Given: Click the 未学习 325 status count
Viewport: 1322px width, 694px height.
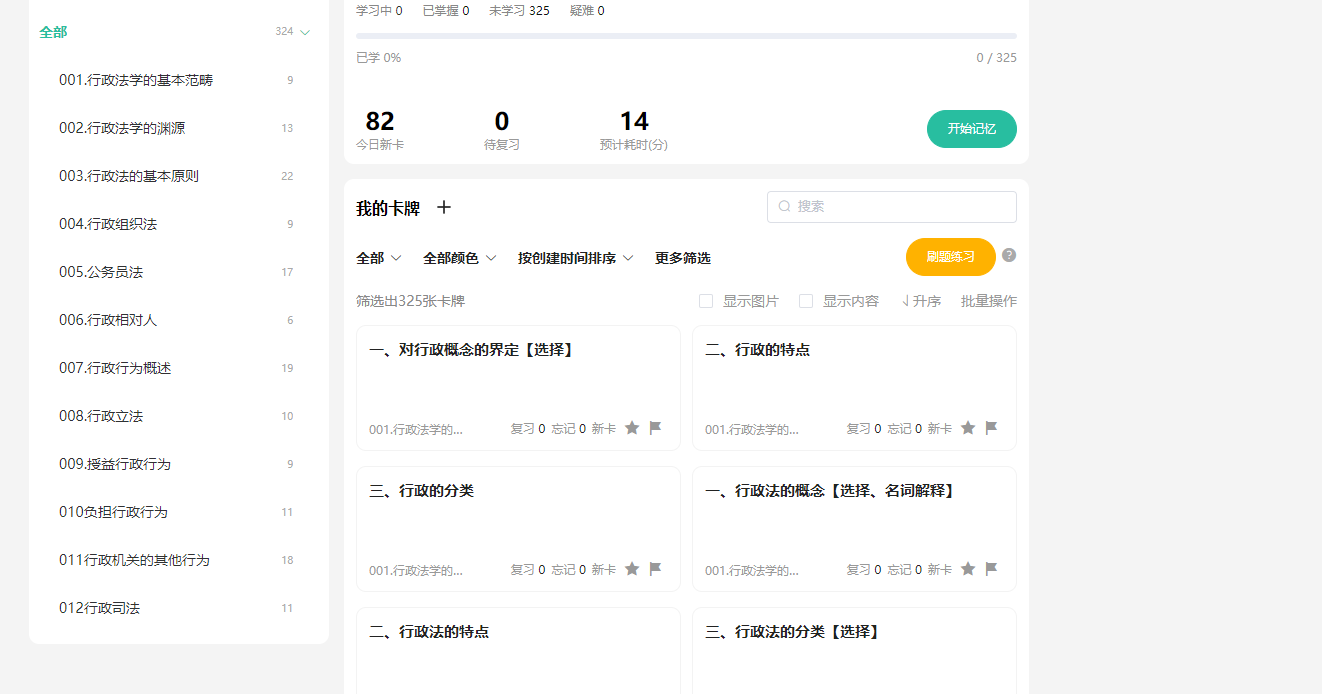Looking at the screenshot, I should click(x=519, y=11).
